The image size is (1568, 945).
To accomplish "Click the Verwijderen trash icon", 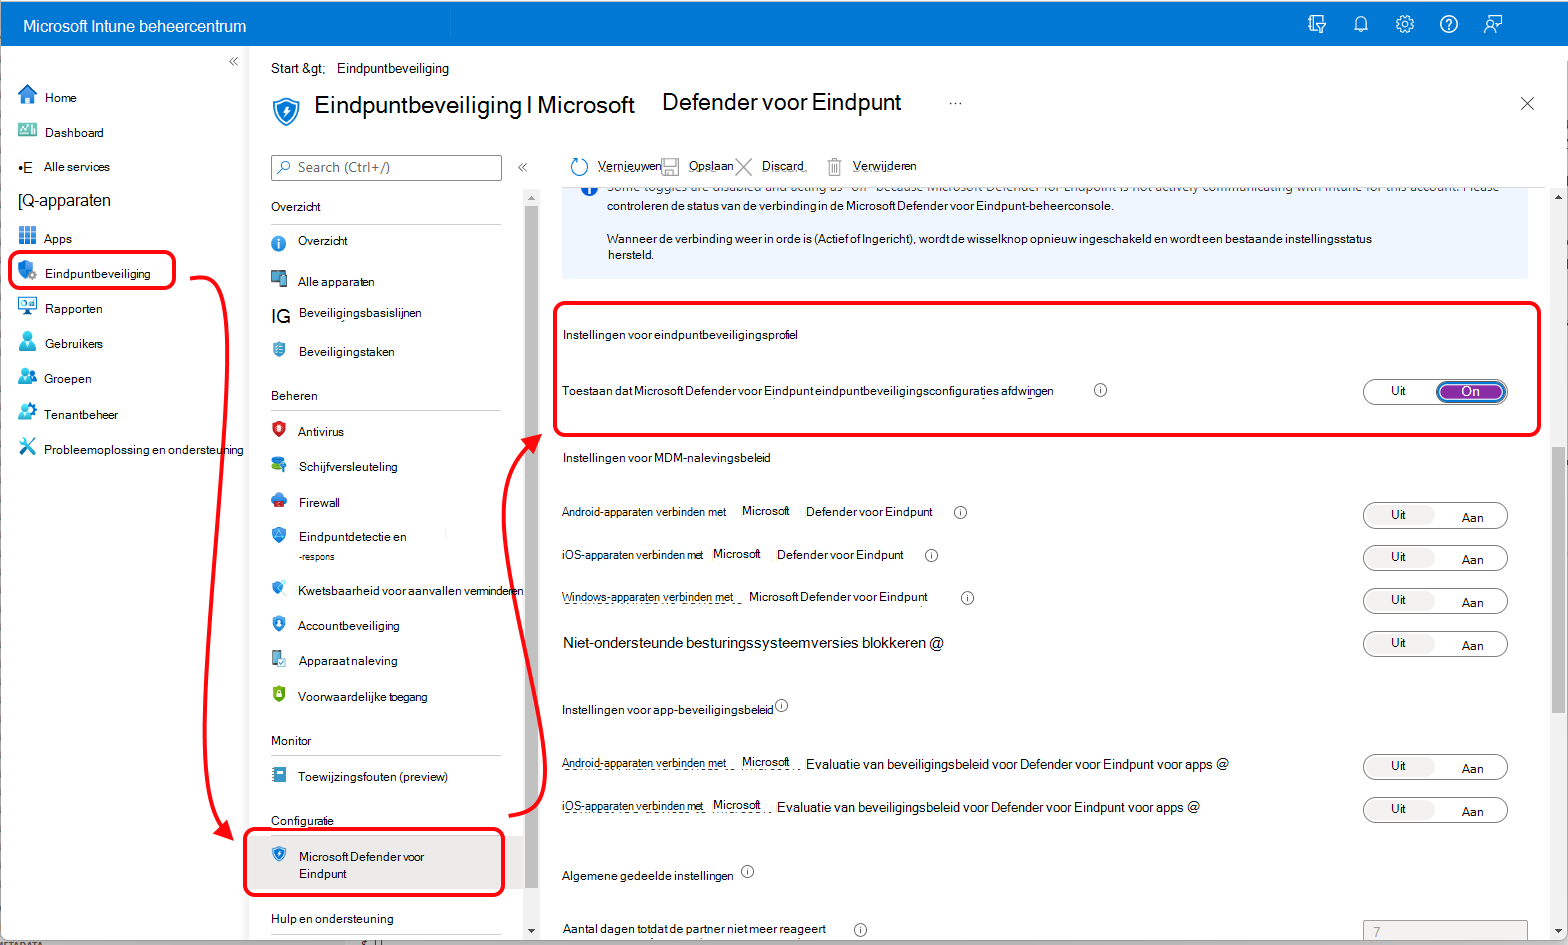I will (x=834, y=167).
